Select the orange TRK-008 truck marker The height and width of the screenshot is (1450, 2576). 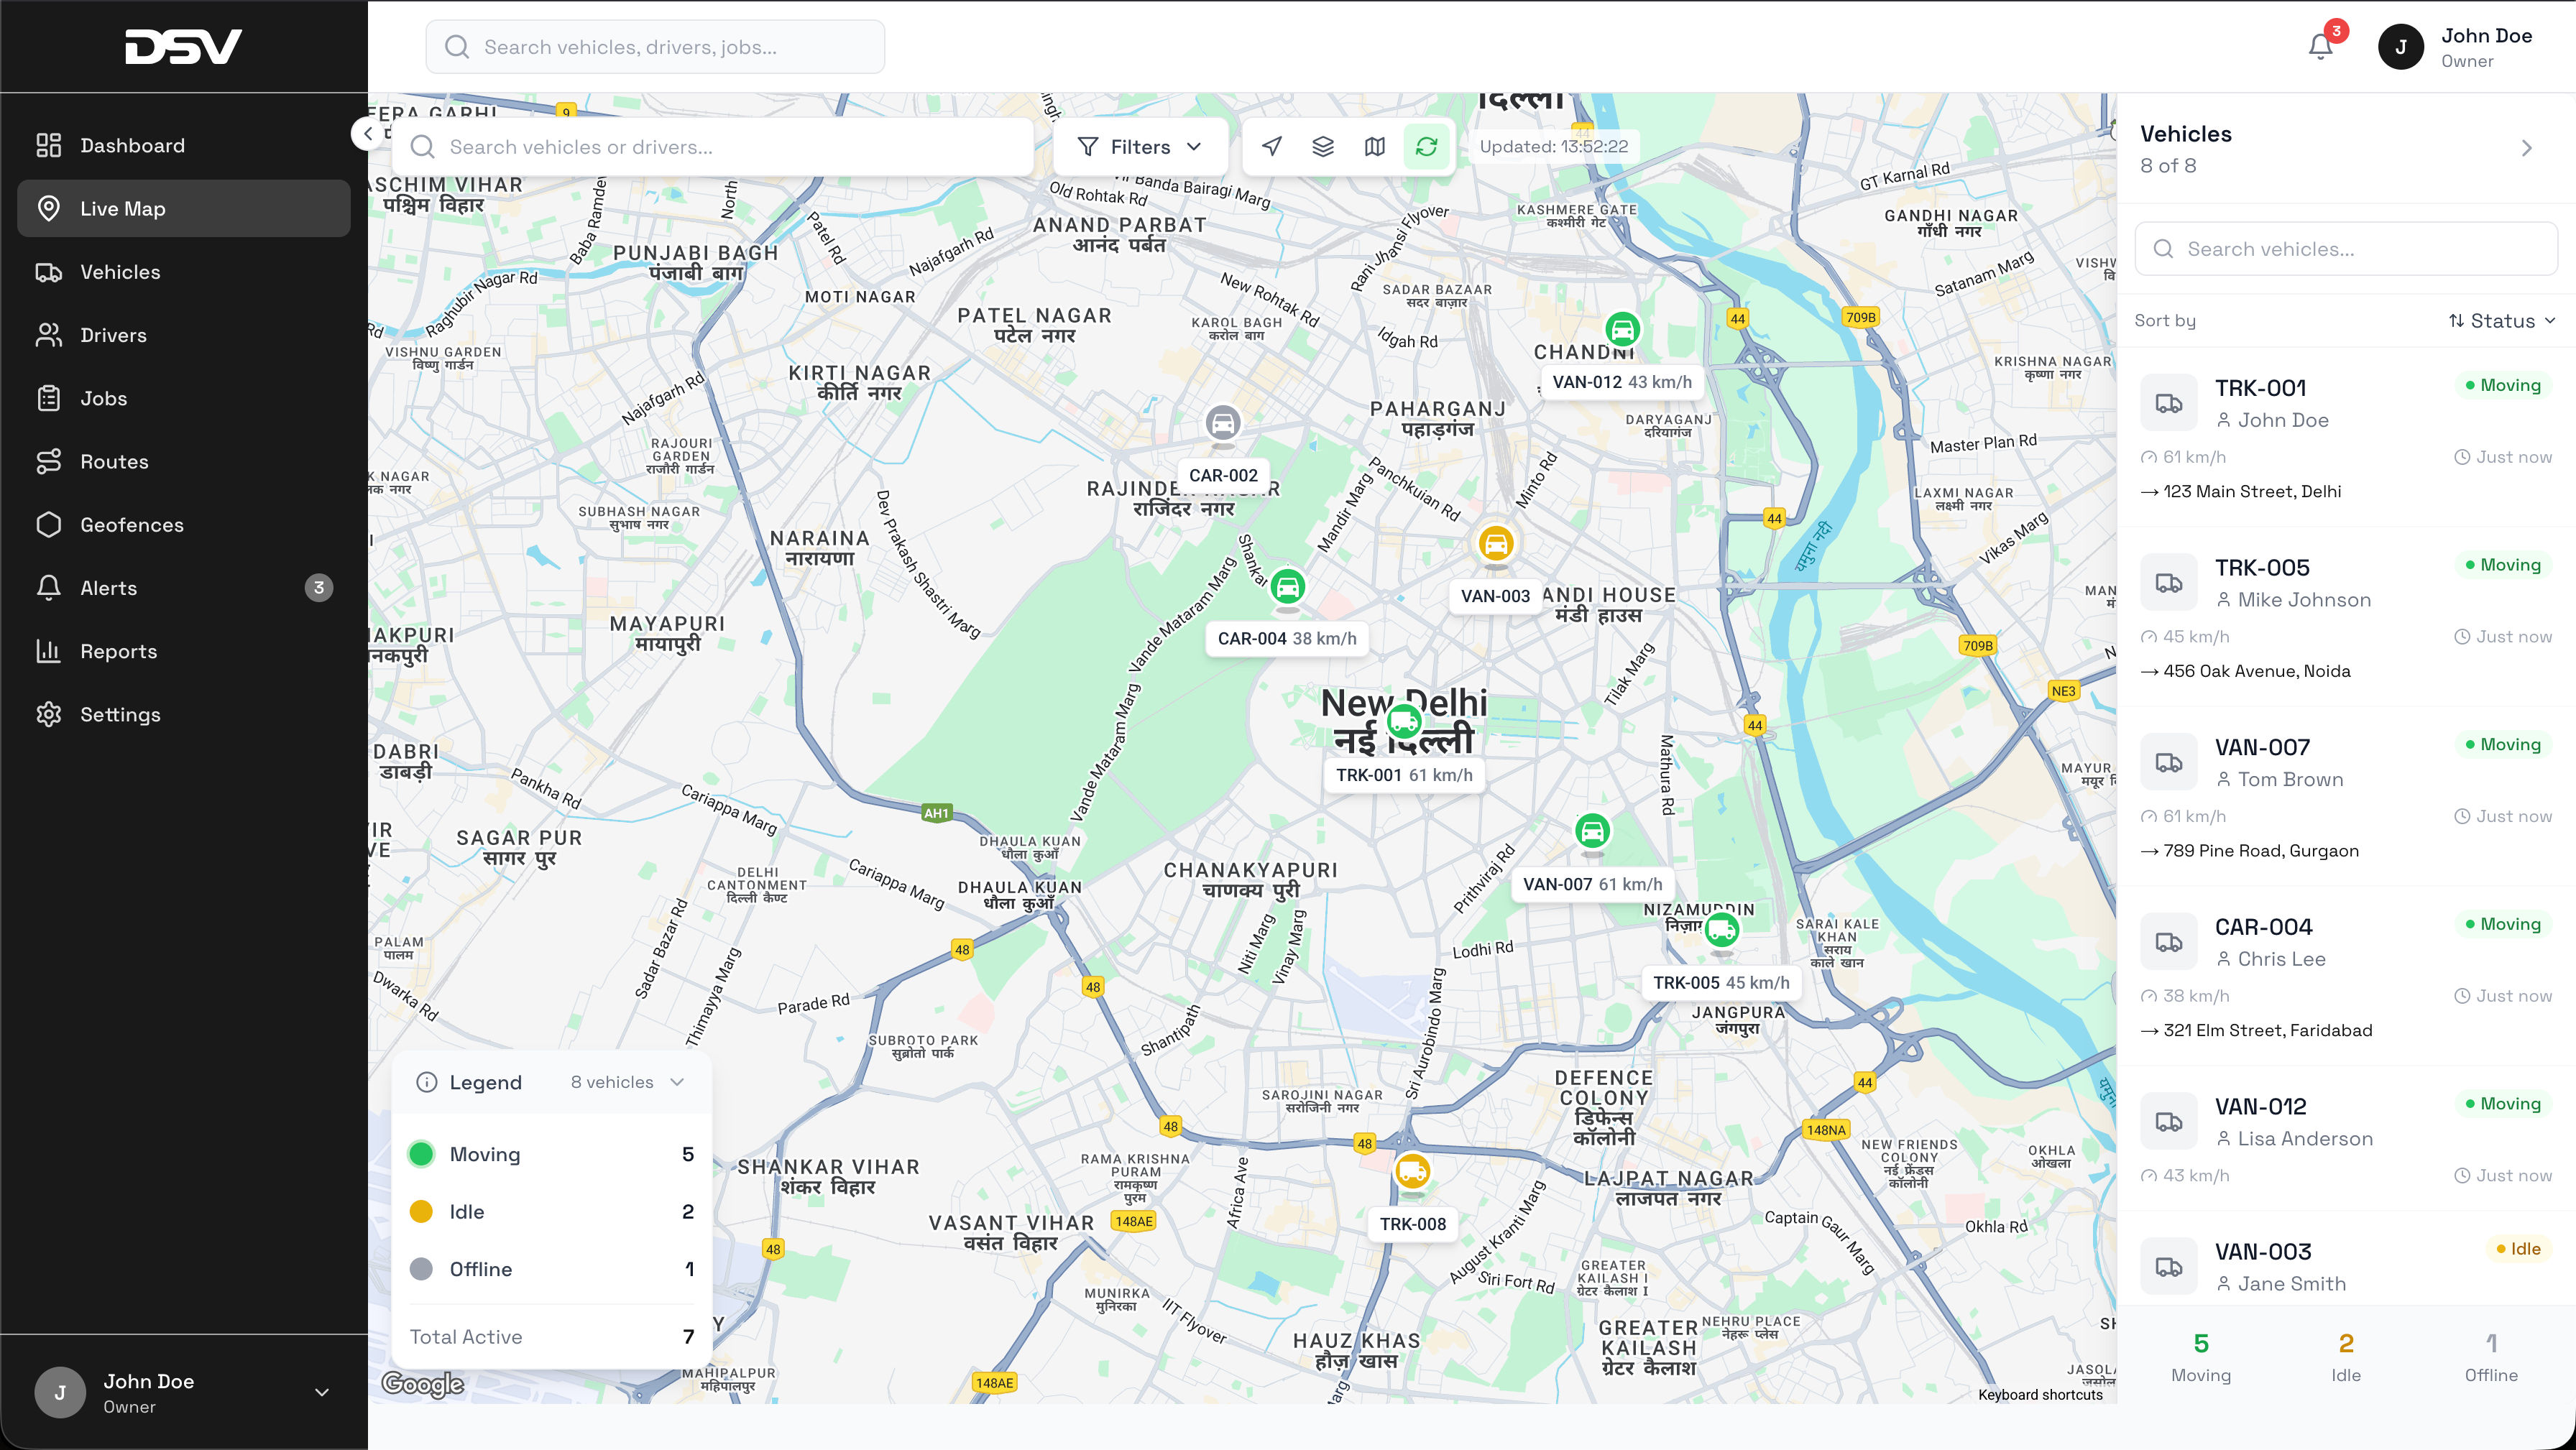pos(1412,1171)
